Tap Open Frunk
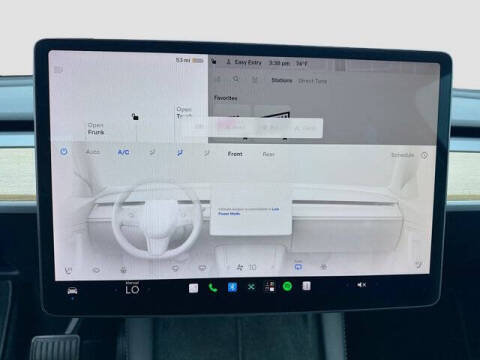This screenshot has height=360, width=480. [96, 129]
